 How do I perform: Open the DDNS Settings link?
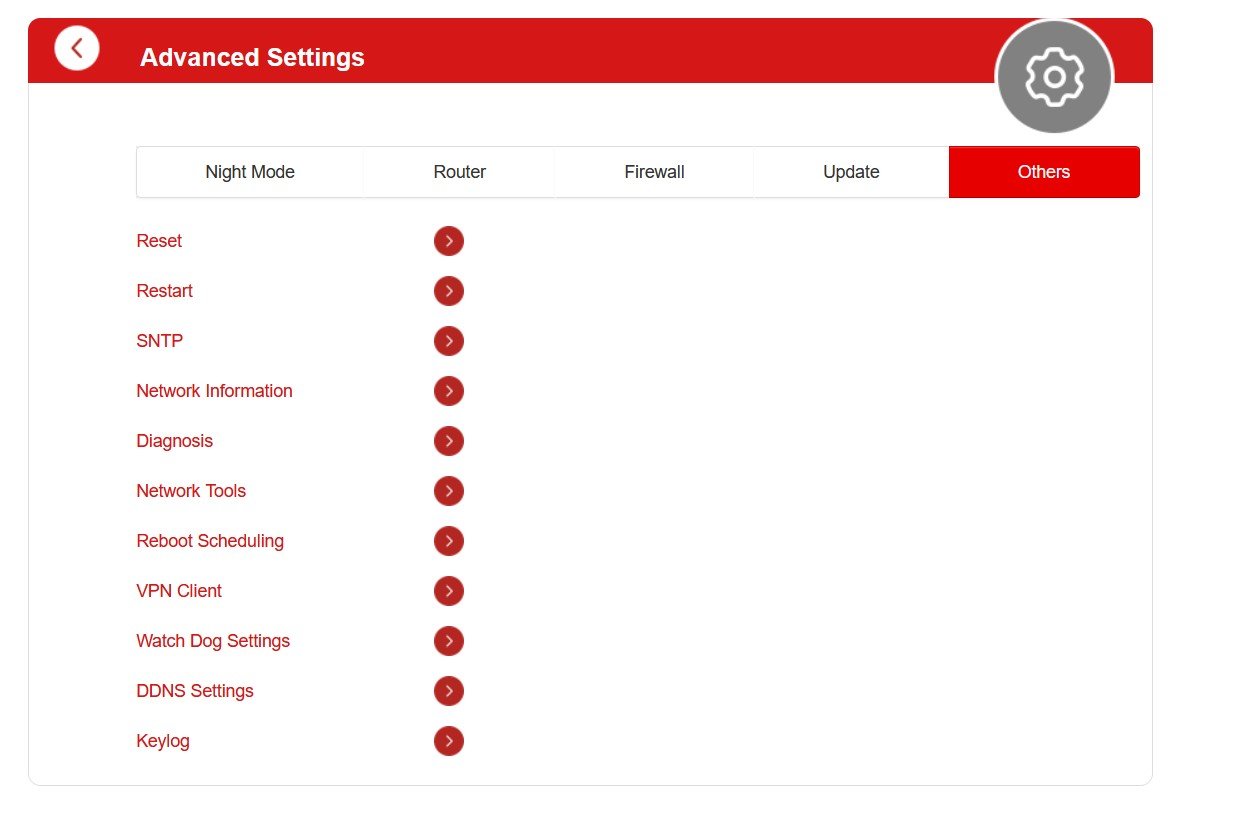(195, 691)
